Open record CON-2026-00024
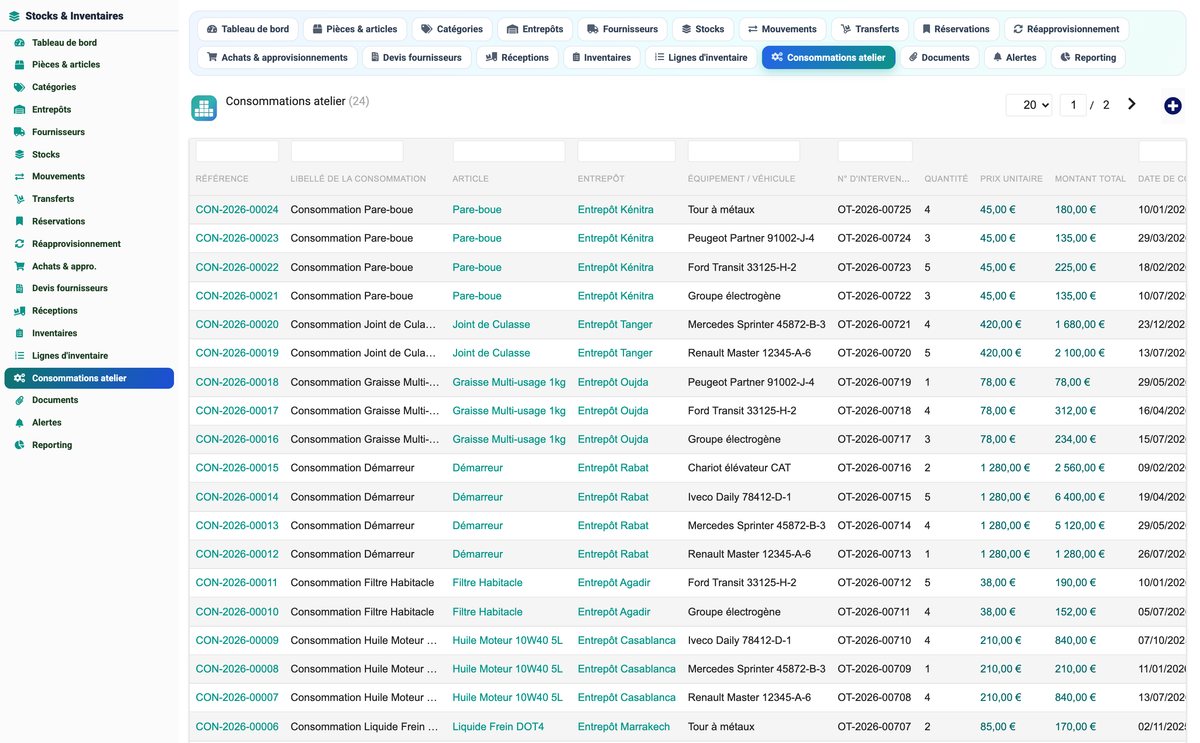1200x743 pixels. point(237,210)
